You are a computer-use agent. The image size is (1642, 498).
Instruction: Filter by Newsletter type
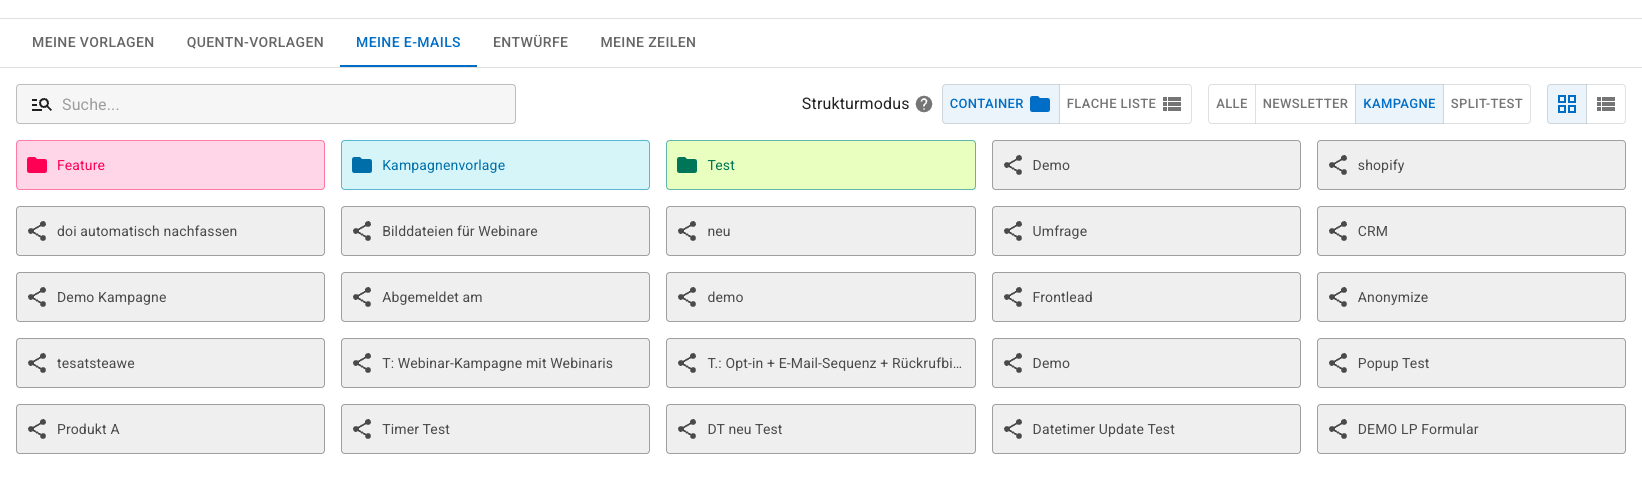pos(1305,104)
